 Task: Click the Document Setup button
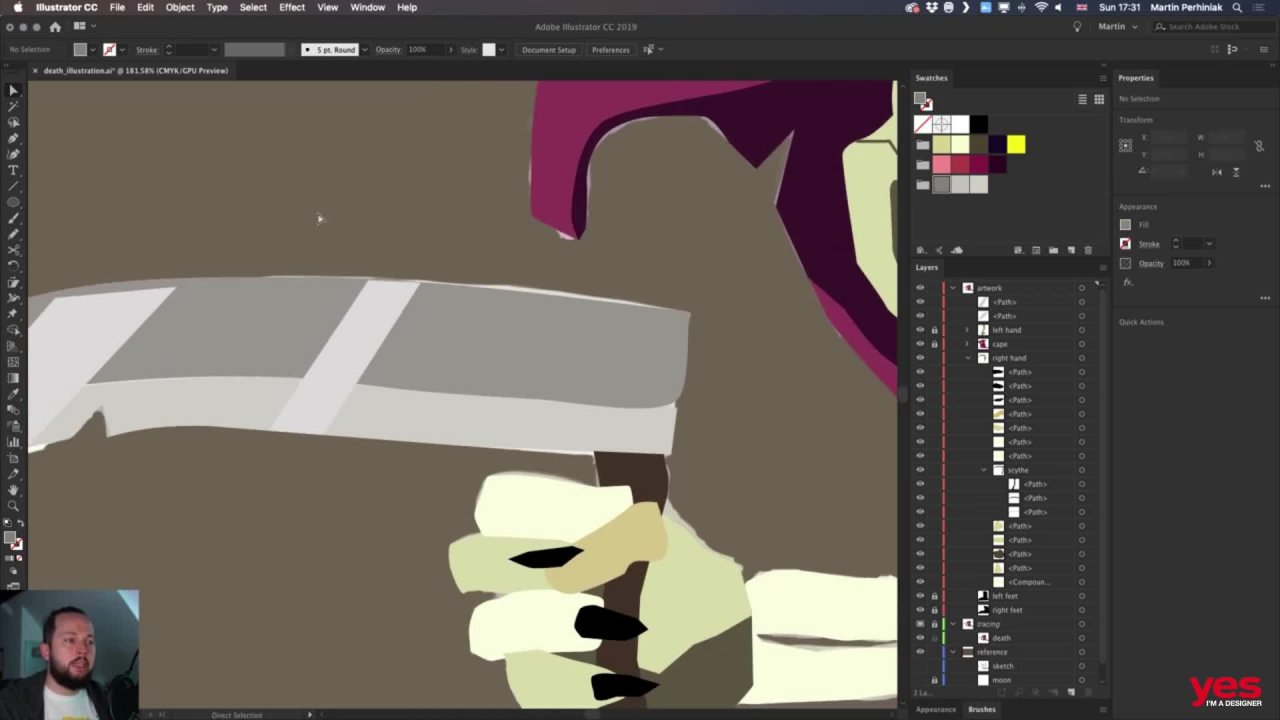pos(548,49)
